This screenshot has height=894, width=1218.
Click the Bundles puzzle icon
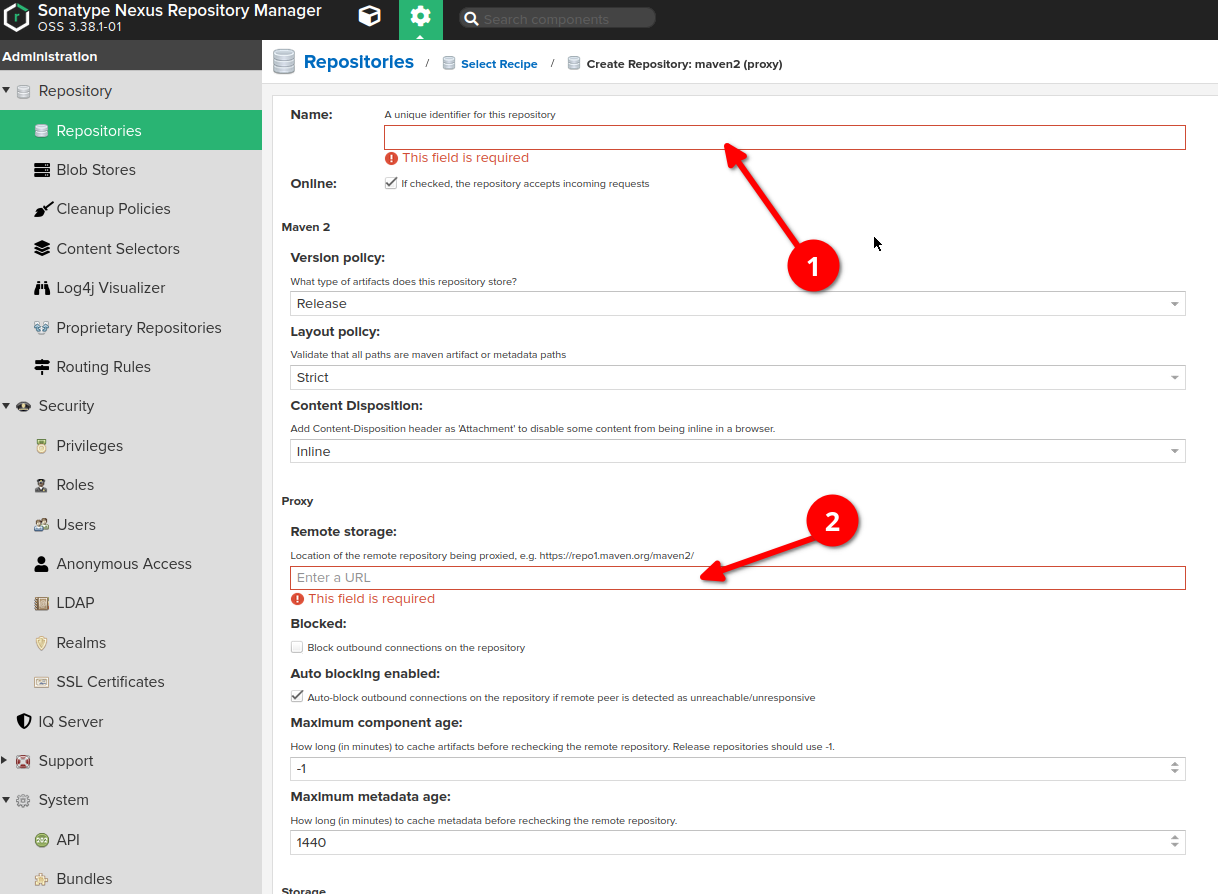pyautogui.click(x=41, y=879)
